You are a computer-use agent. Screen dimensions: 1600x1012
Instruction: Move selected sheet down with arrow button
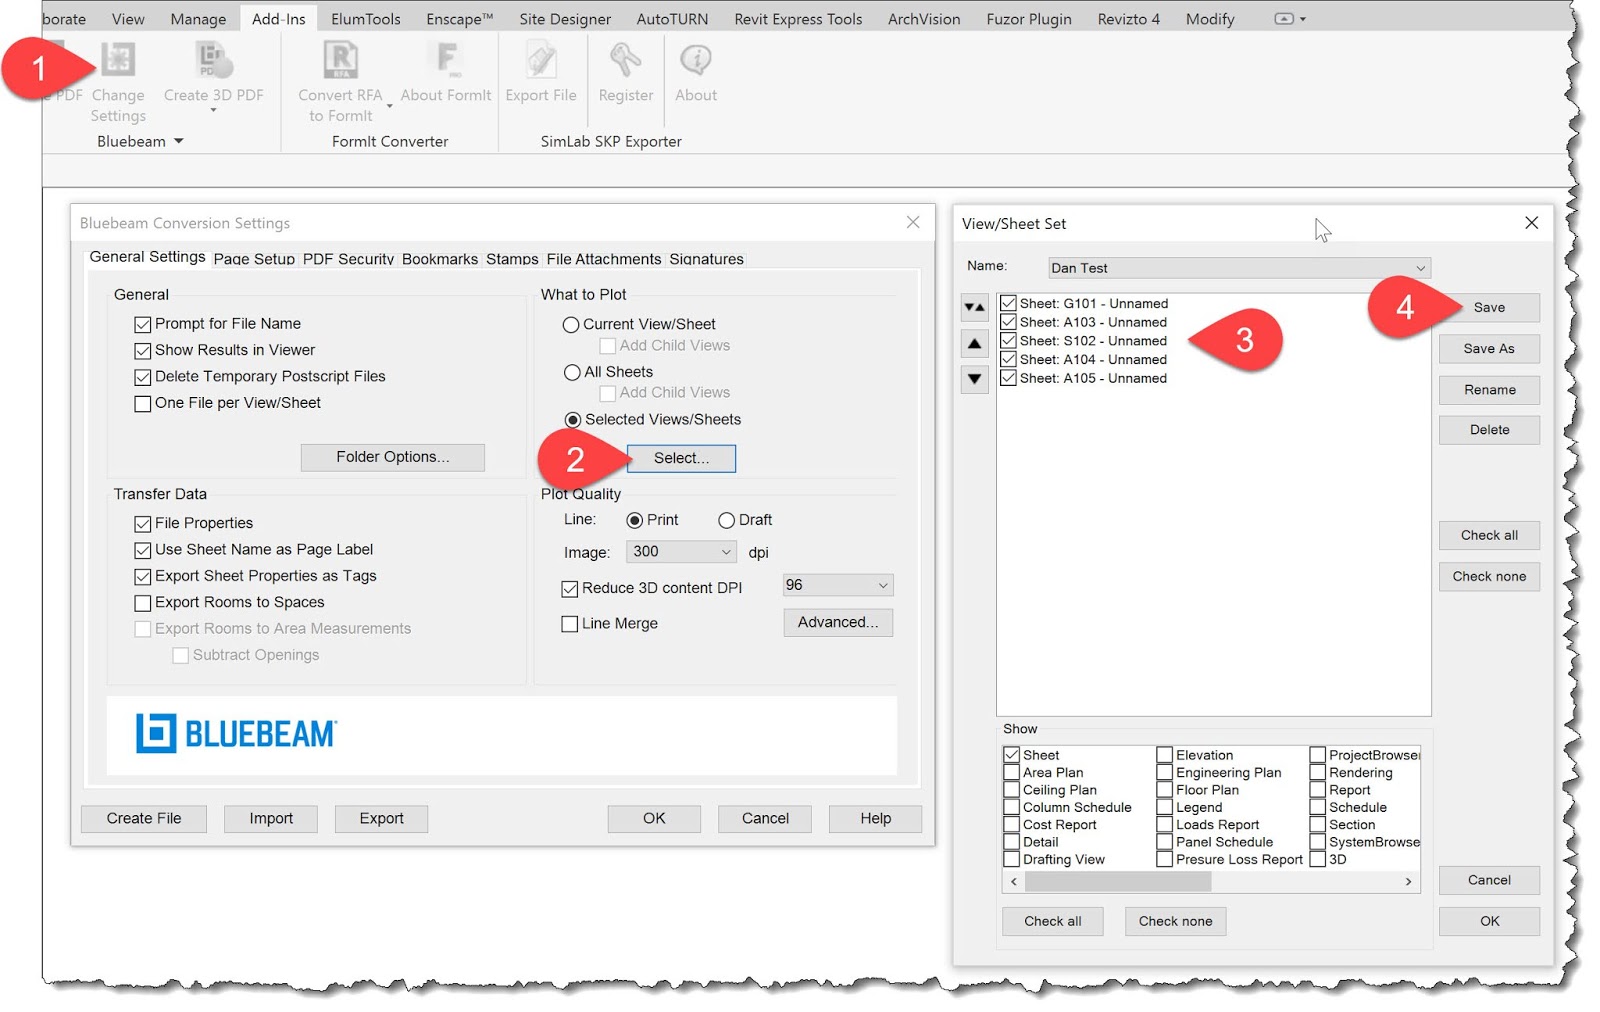point(974,379)
